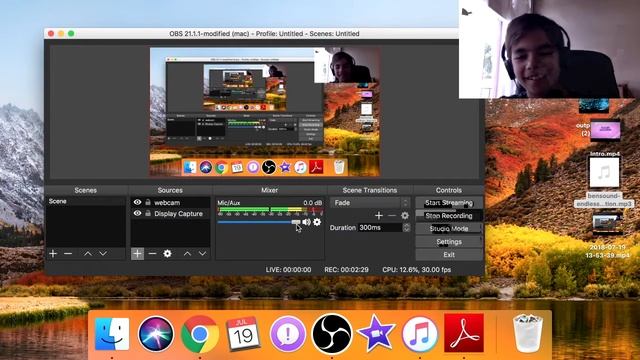This screenshot has width=640, height=360.
Task: Open Trash in the Dock
Action: point(528,333)
